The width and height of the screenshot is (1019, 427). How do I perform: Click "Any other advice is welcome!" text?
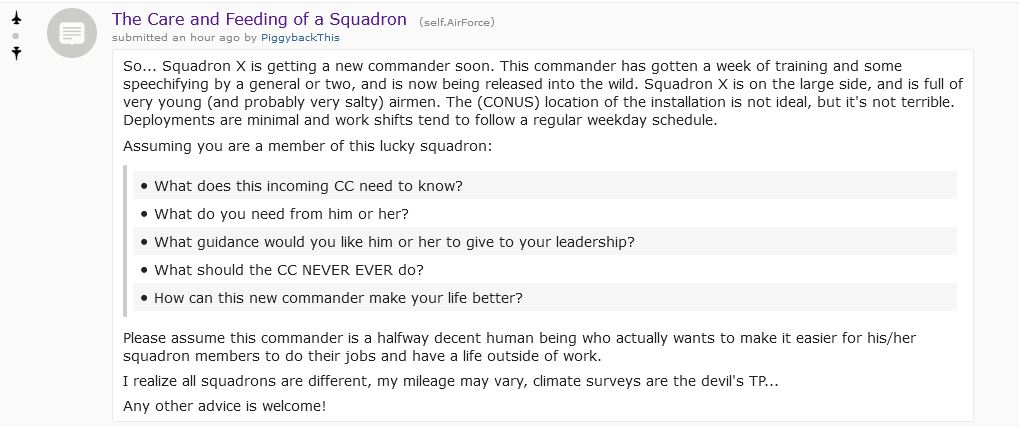224,407
